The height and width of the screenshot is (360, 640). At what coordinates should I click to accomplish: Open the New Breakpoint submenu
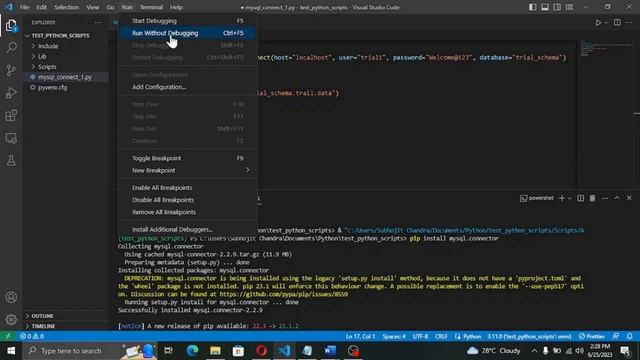point(188,170)
